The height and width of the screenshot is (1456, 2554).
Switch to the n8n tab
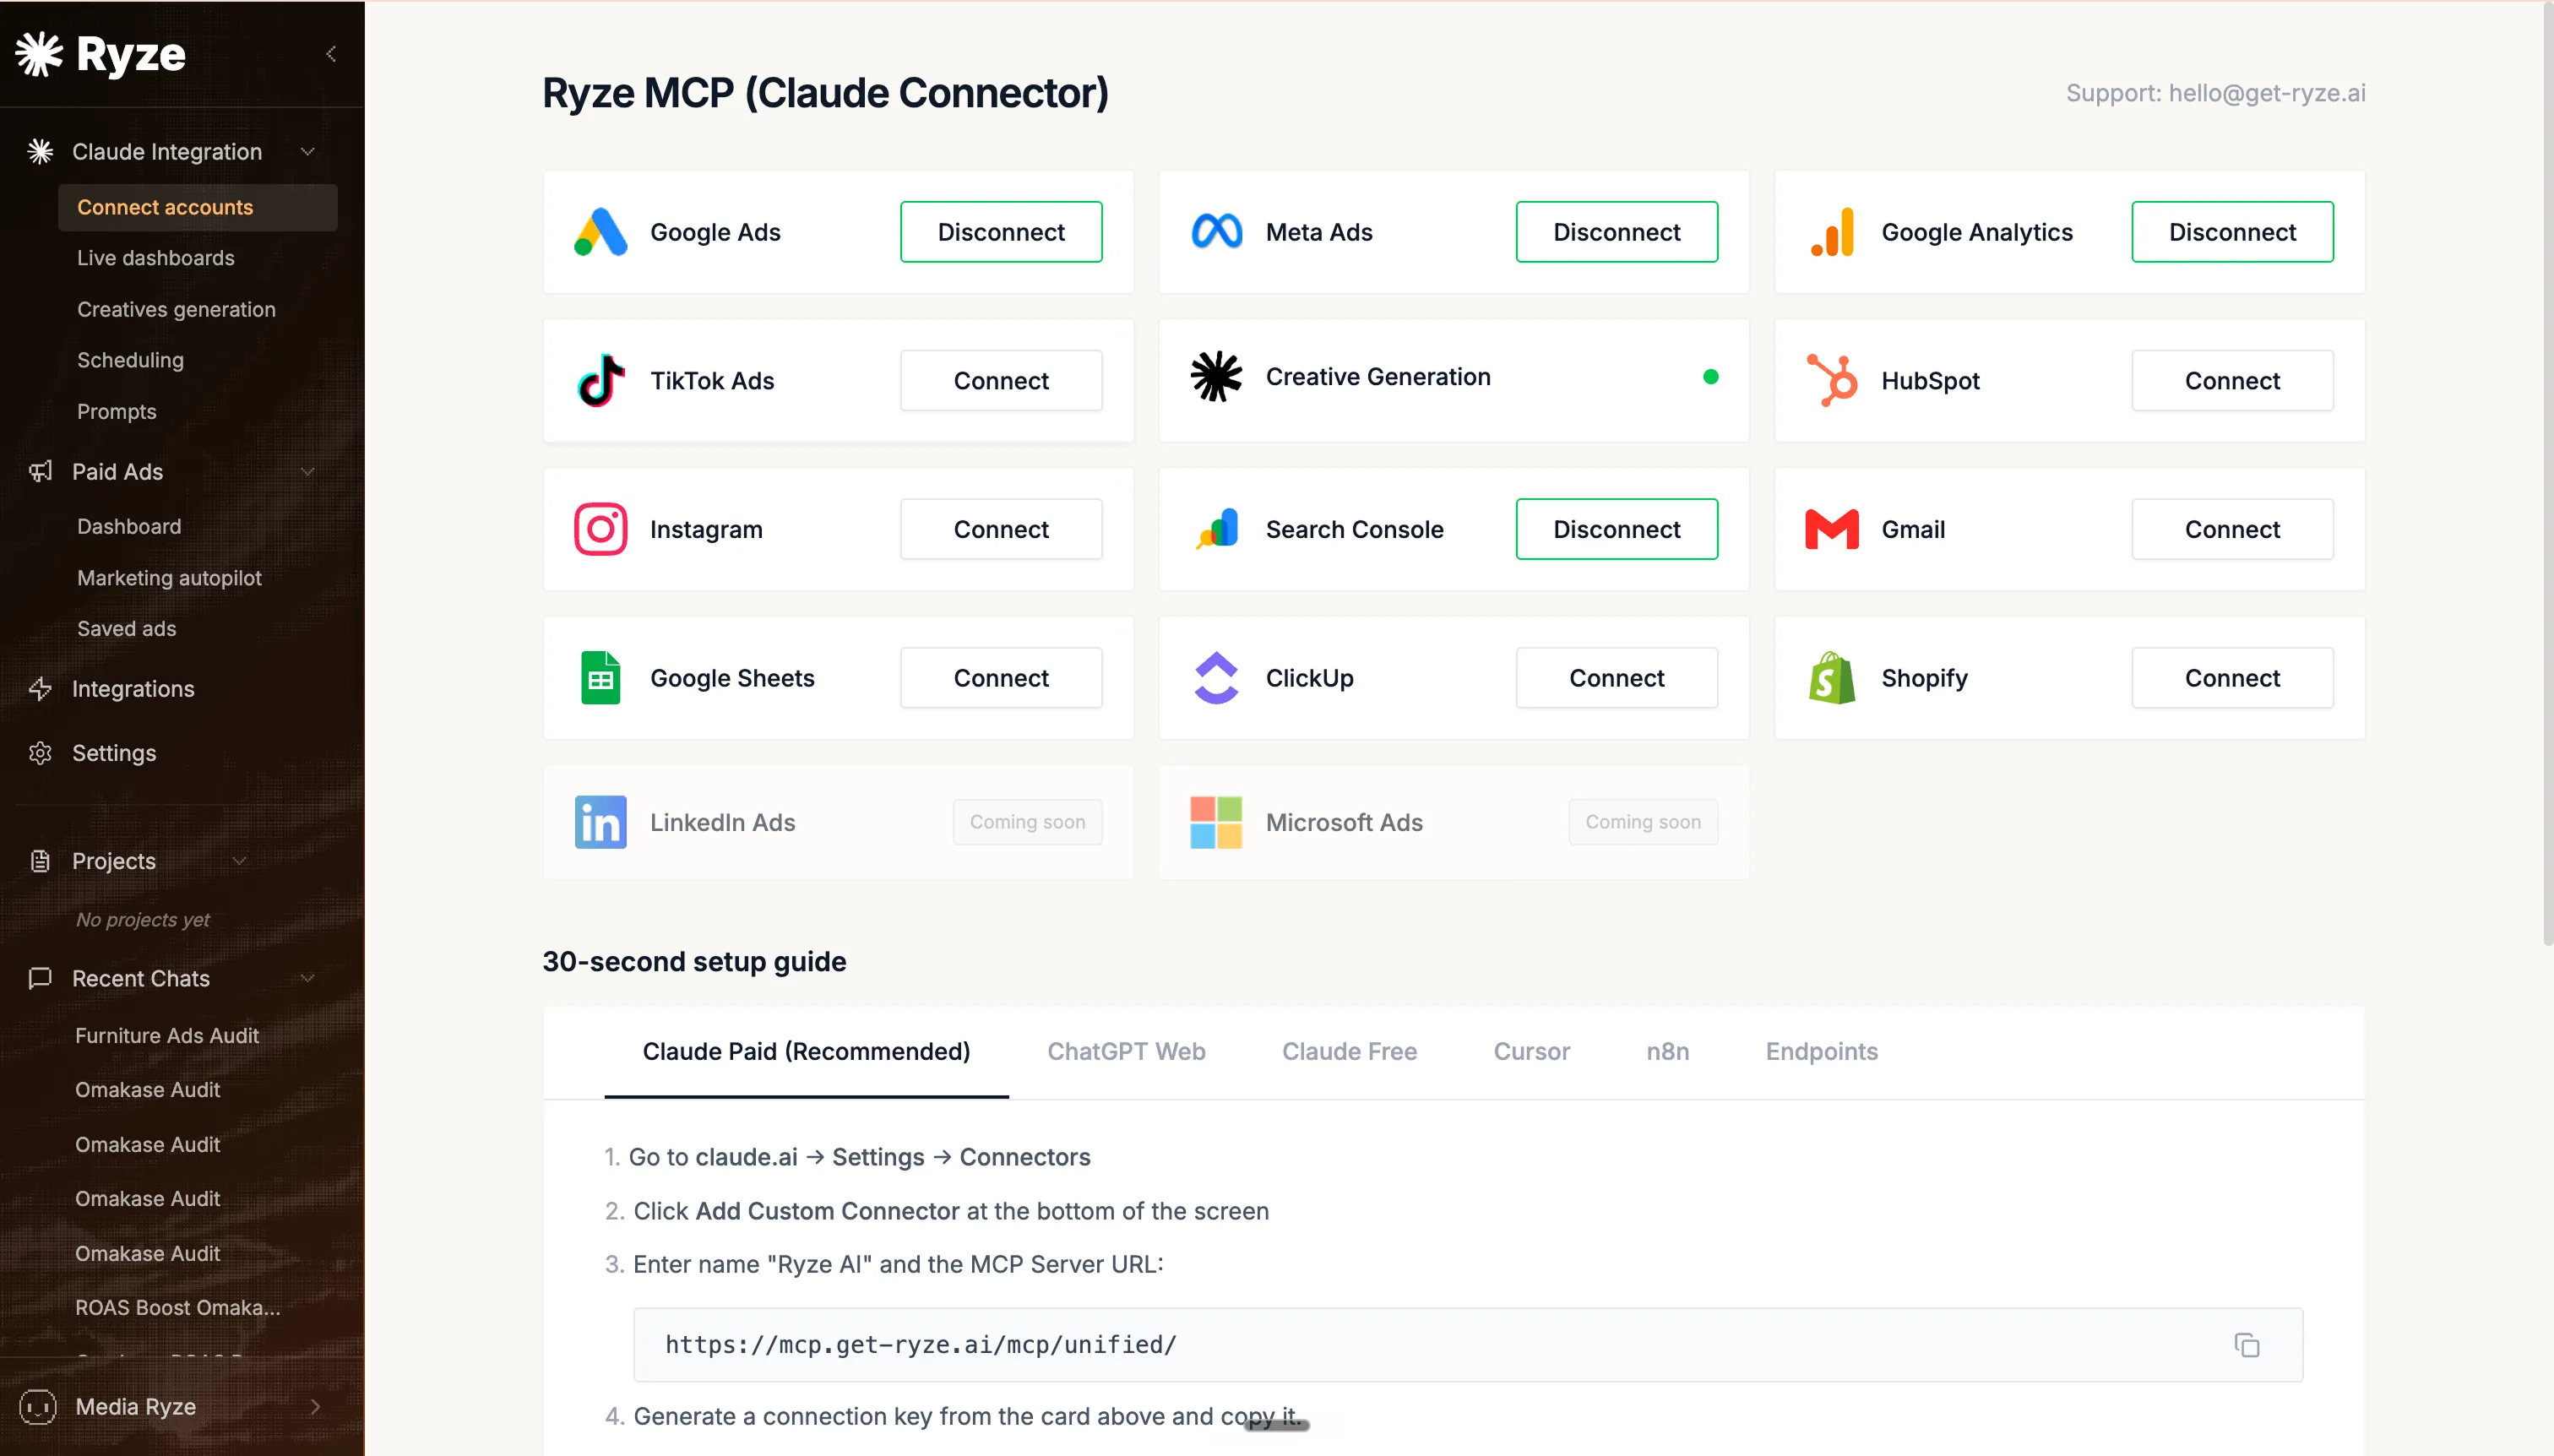(1667, 1052)
